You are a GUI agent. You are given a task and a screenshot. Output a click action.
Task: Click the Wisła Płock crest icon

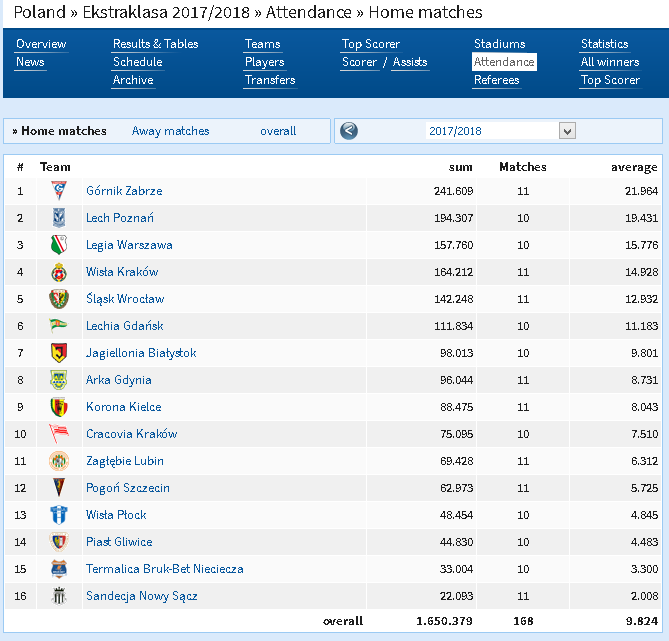59,515
